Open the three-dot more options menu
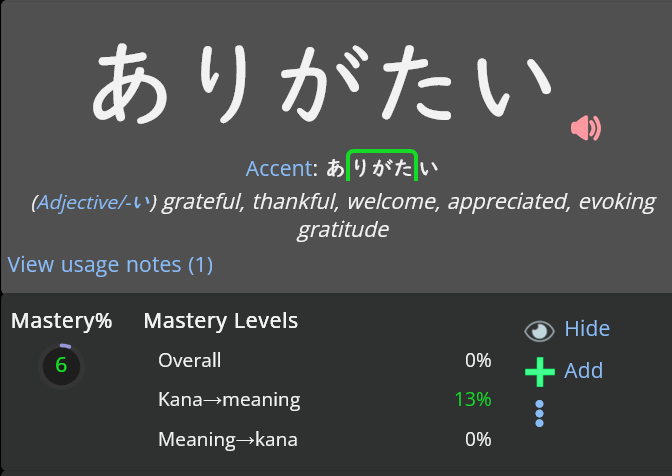This screenshot has height=476, width=672. [539, 413]
